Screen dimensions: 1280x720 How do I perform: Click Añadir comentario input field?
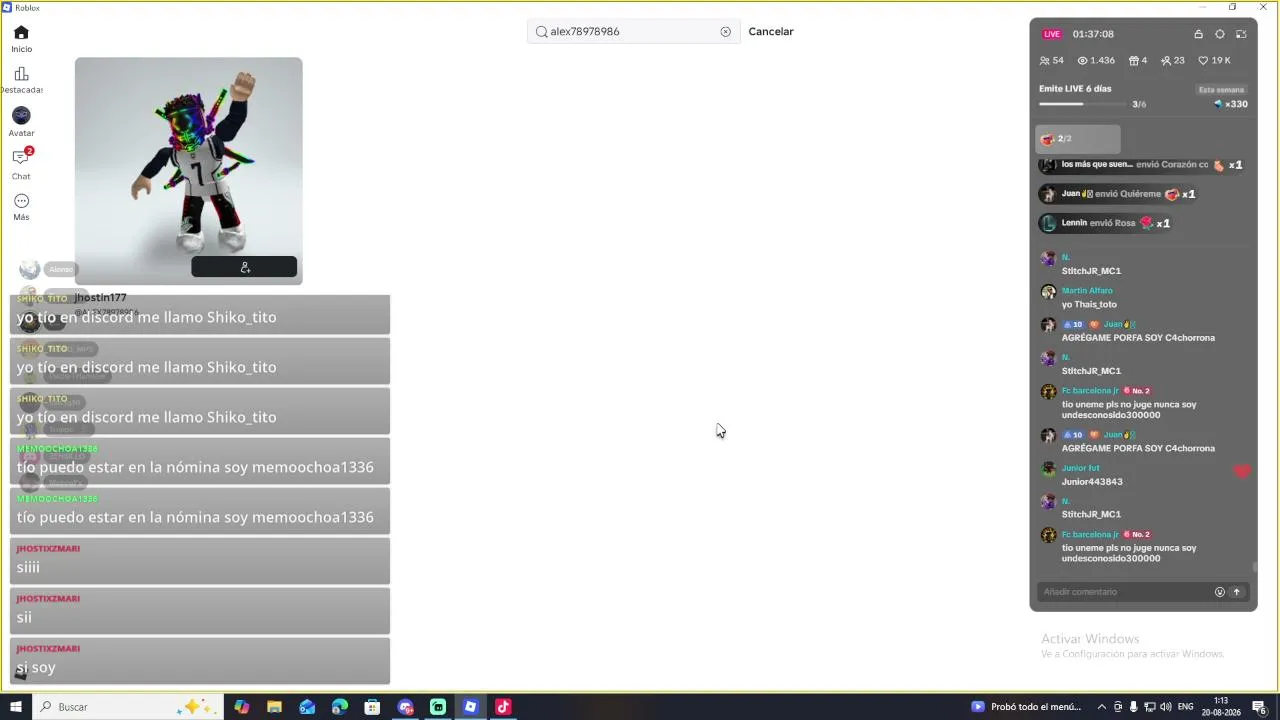[x=1125, y=592]
